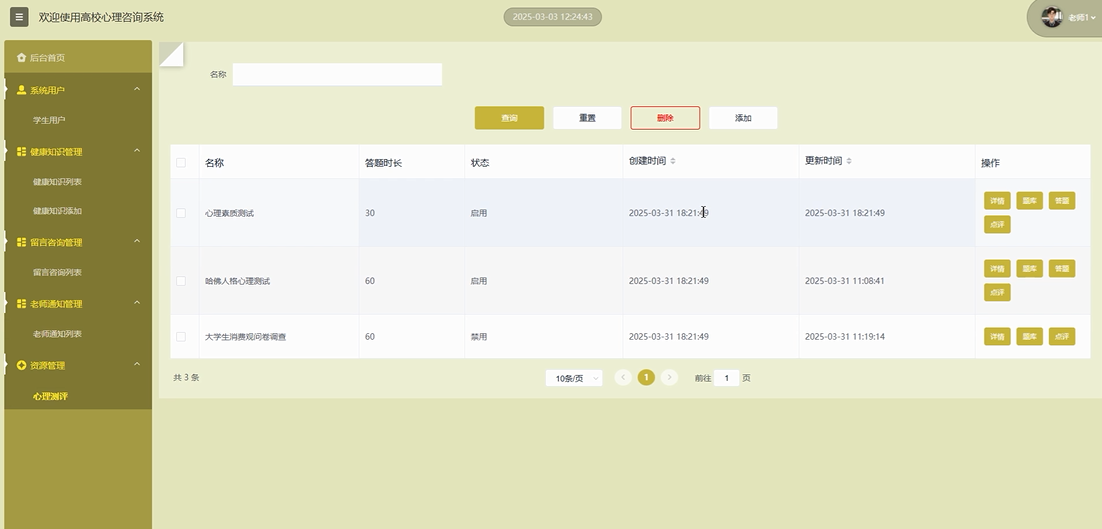The height and width of the screenshot is (529, 1102).
Task: Collapse the 留言咨询管理 menu section
Action: tap(137, 242)
